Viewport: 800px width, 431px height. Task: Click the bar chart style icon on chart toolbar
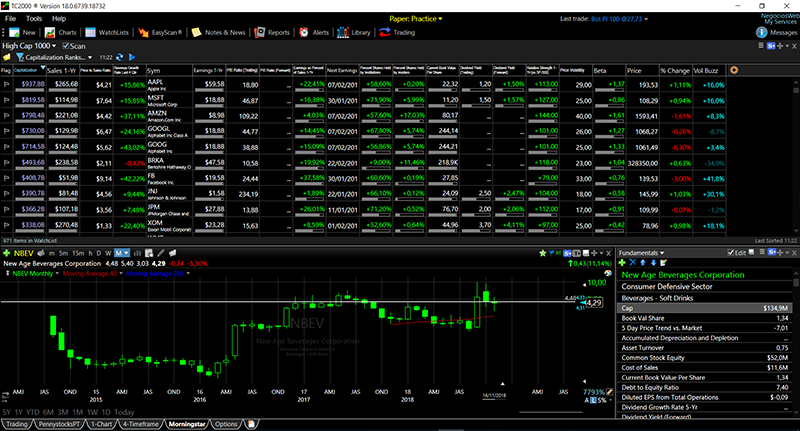[137, 253]
